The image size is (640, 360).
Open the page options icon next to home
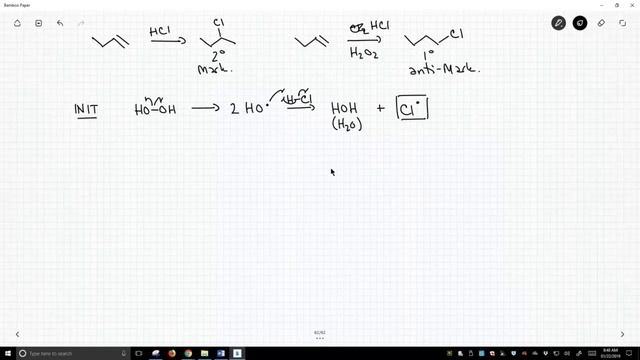pyautogui.click(x=38, y=23)
